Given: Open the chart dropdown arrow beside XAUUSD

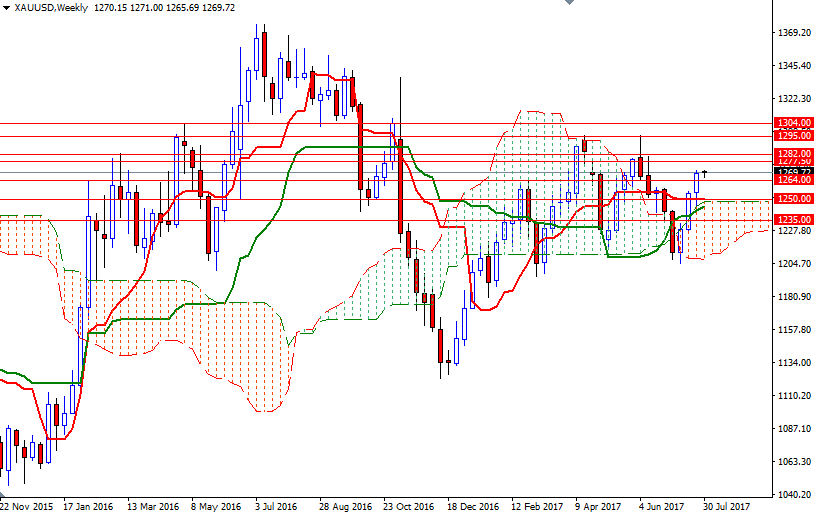Looking at the screenshot, I should click(6, 8).
